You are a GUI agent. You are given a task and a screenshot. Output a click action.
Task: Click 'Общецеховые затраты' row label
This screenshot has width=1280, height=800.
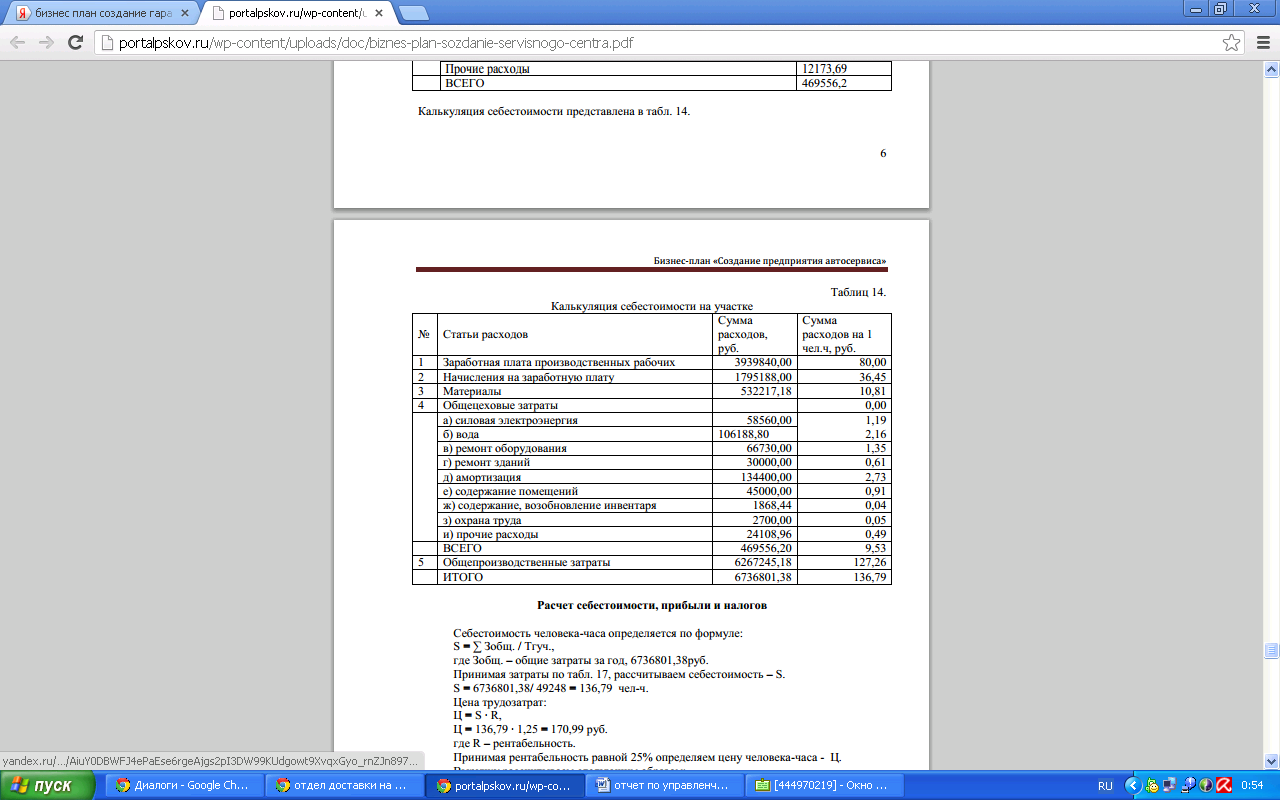[500, 406]
